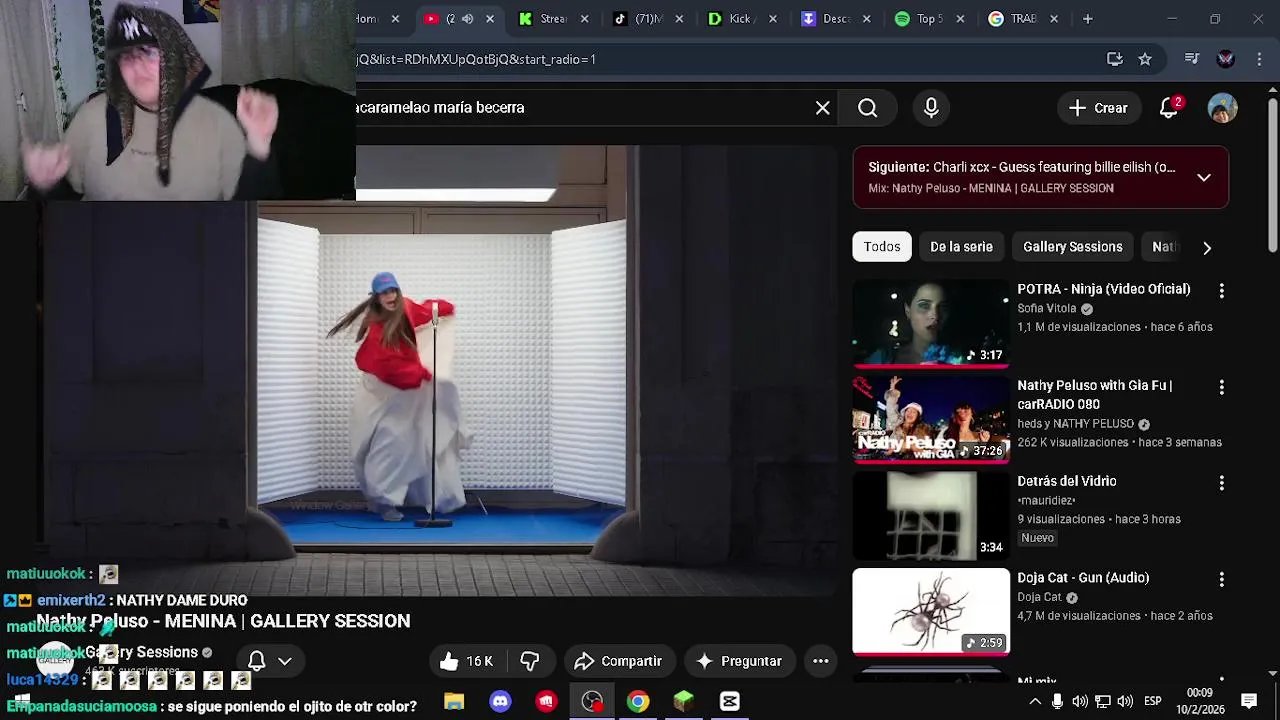This screenshot has width=1280, height=720.
Task: Show more filter chips with right arrow
Action: point(1207,248)
